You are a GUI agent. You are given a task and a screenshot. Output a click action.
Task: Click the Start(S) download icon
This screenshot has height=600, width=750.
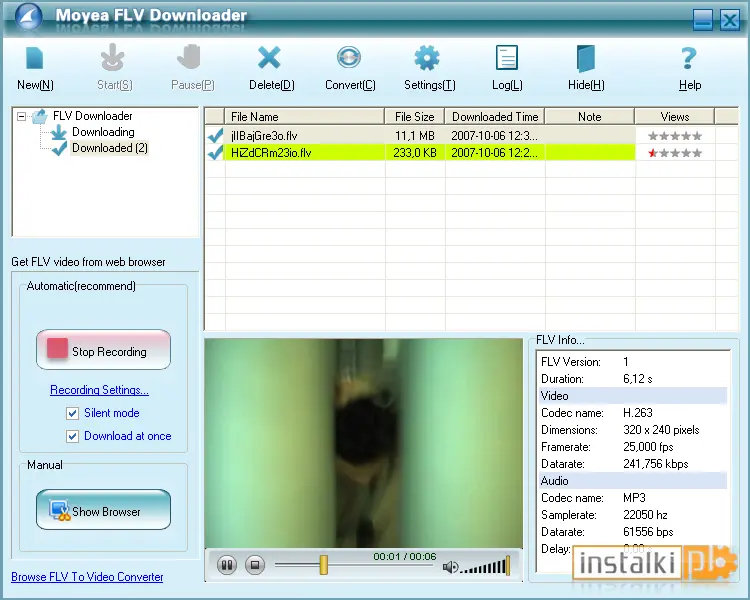point(113,57)
